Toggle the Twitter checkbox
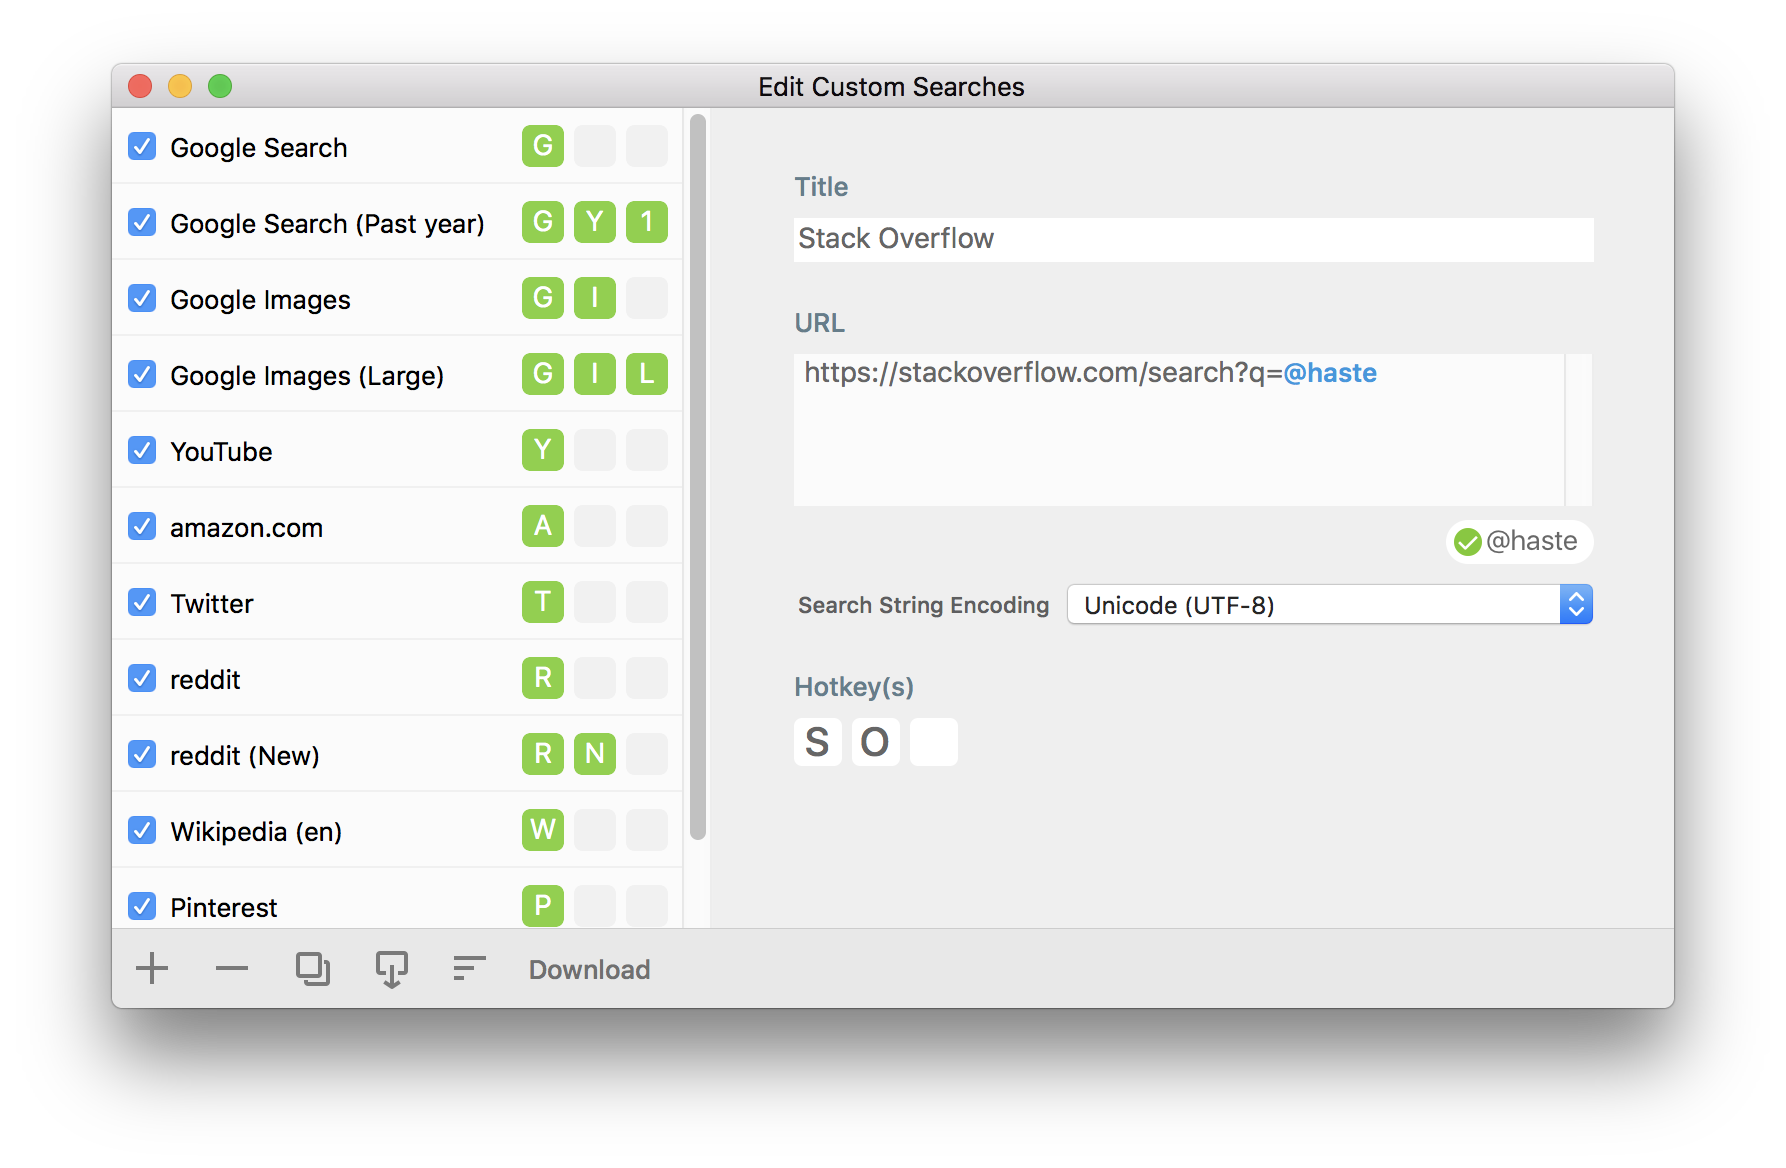Viewport: 1786px width, 1168px height. pyautogui.click(x=142, y=602)
